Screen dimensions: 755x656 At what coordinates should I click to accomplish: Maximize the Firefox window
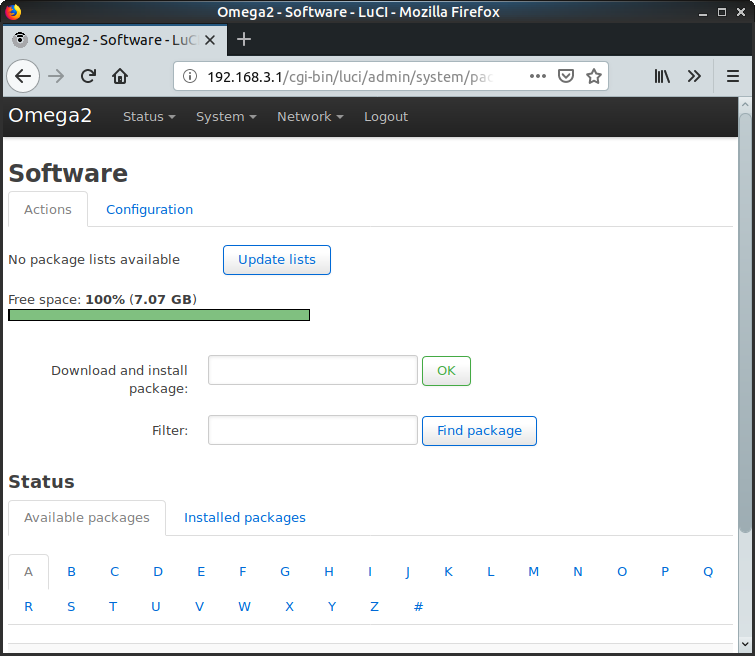[721, 12]
